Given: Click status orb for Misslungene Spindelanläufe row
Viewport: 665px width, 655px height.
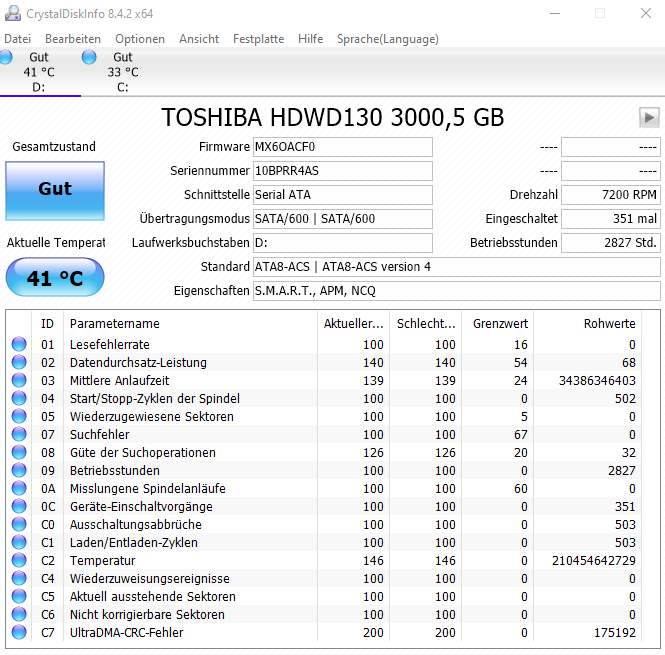Looking at the screenshot, I should point(19,488).
